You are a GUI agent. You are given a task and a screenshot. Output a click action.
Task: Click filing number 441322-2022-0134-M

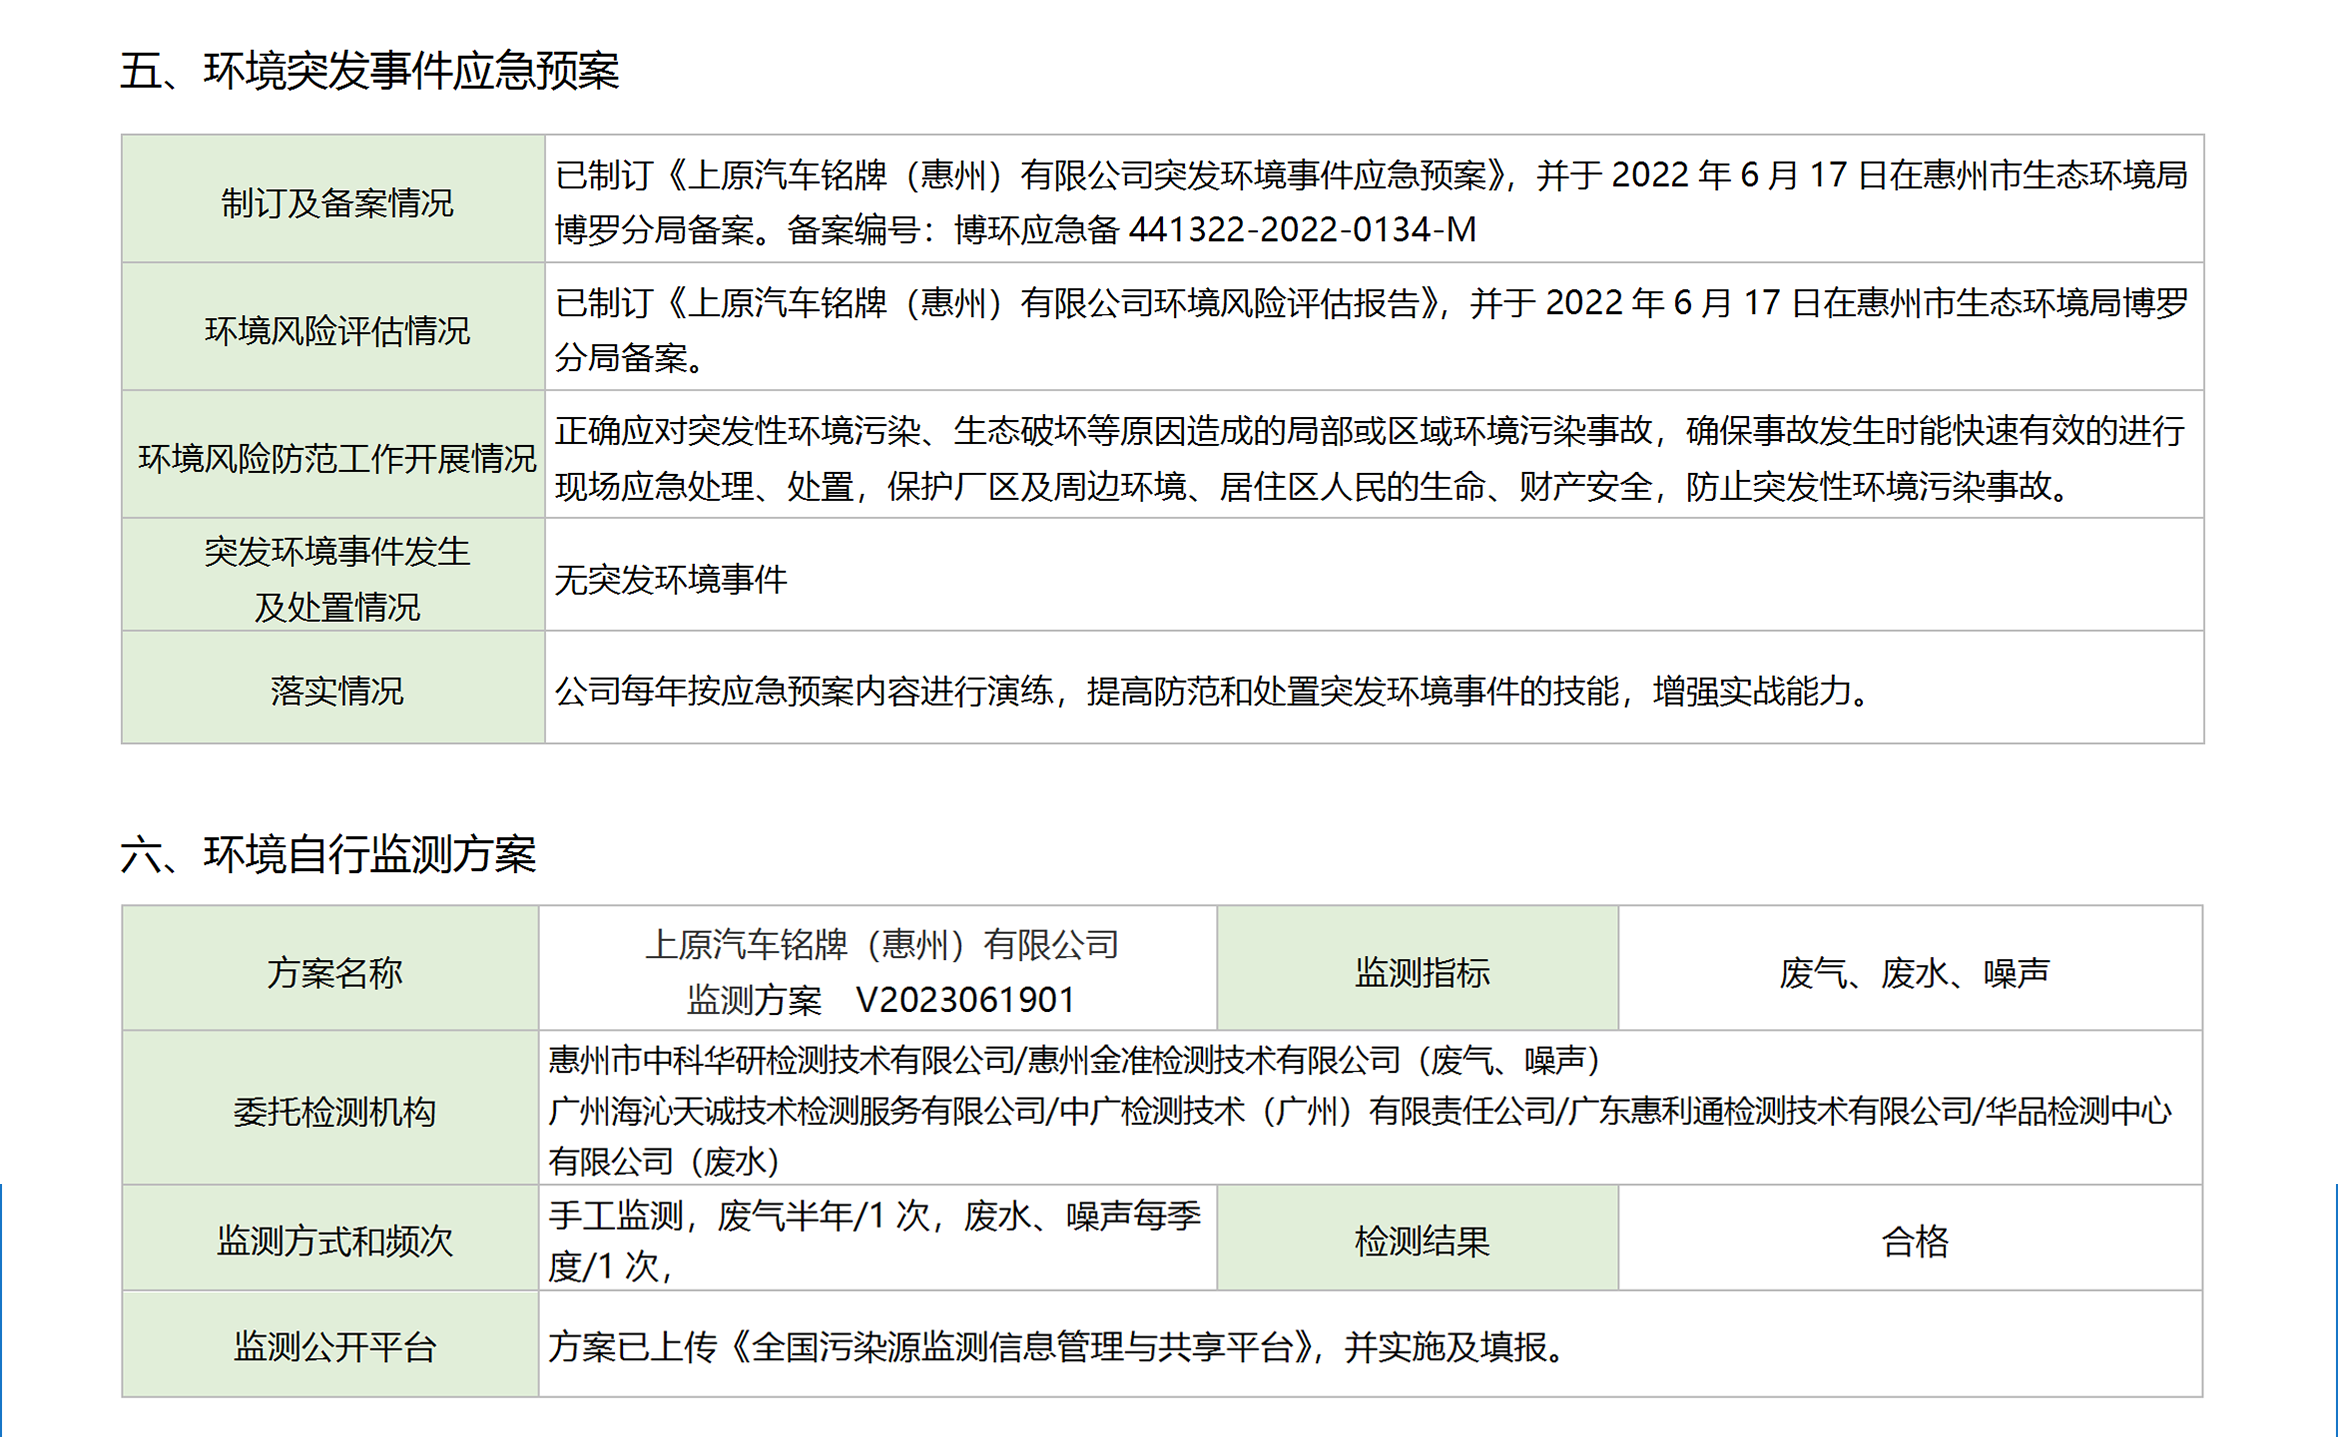pyautogui.click(x=1302, y=230)
